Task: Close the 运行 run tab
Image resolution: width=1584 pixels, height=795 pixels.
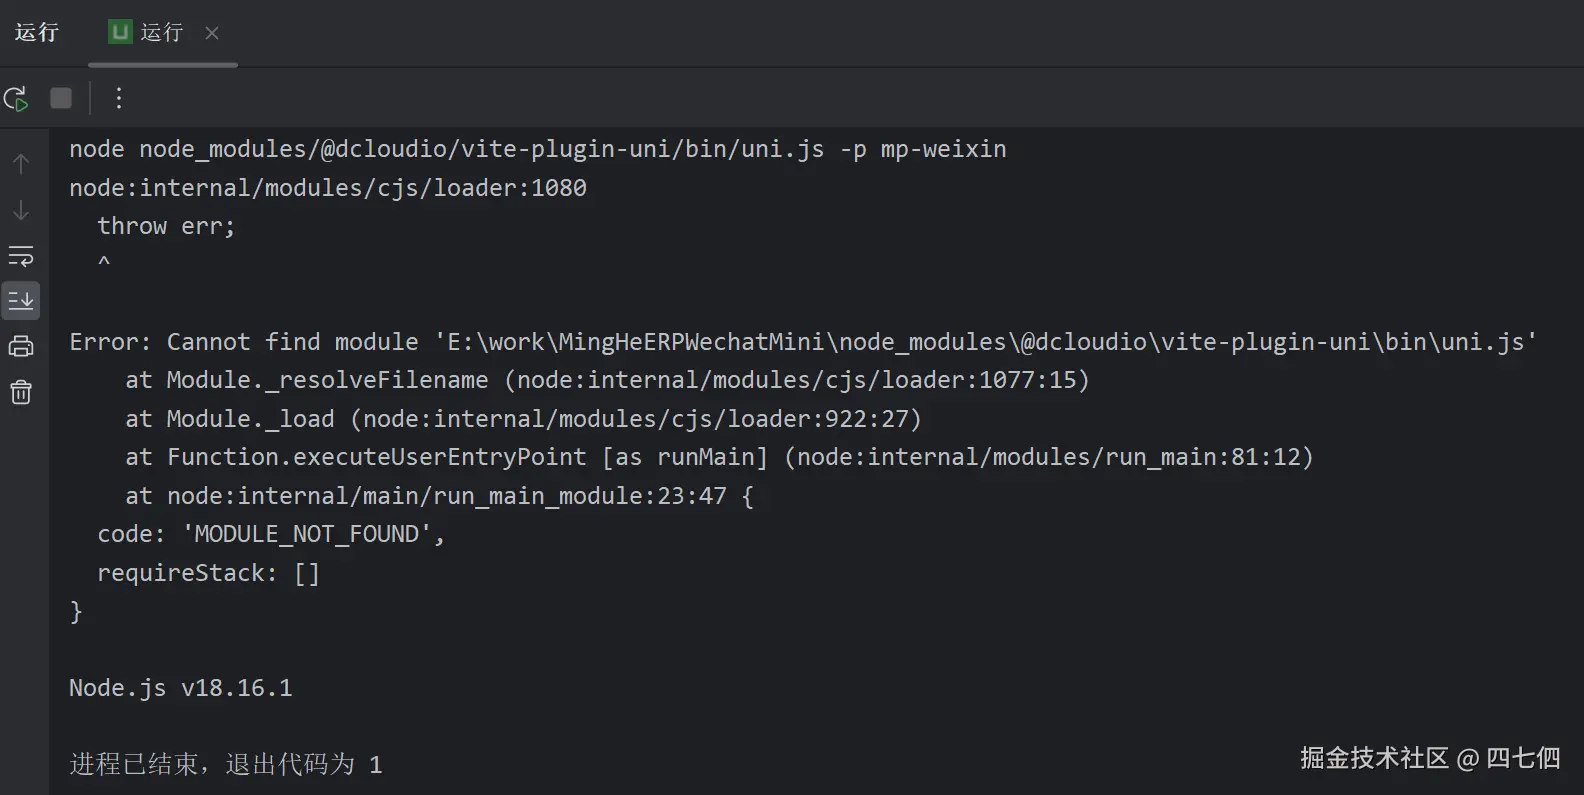Action: point(211,33)
